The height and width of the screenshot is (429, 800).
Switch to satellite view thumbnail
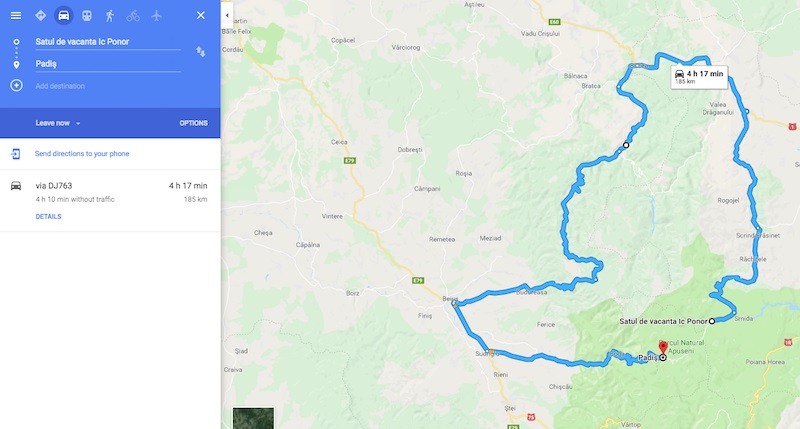253,418
